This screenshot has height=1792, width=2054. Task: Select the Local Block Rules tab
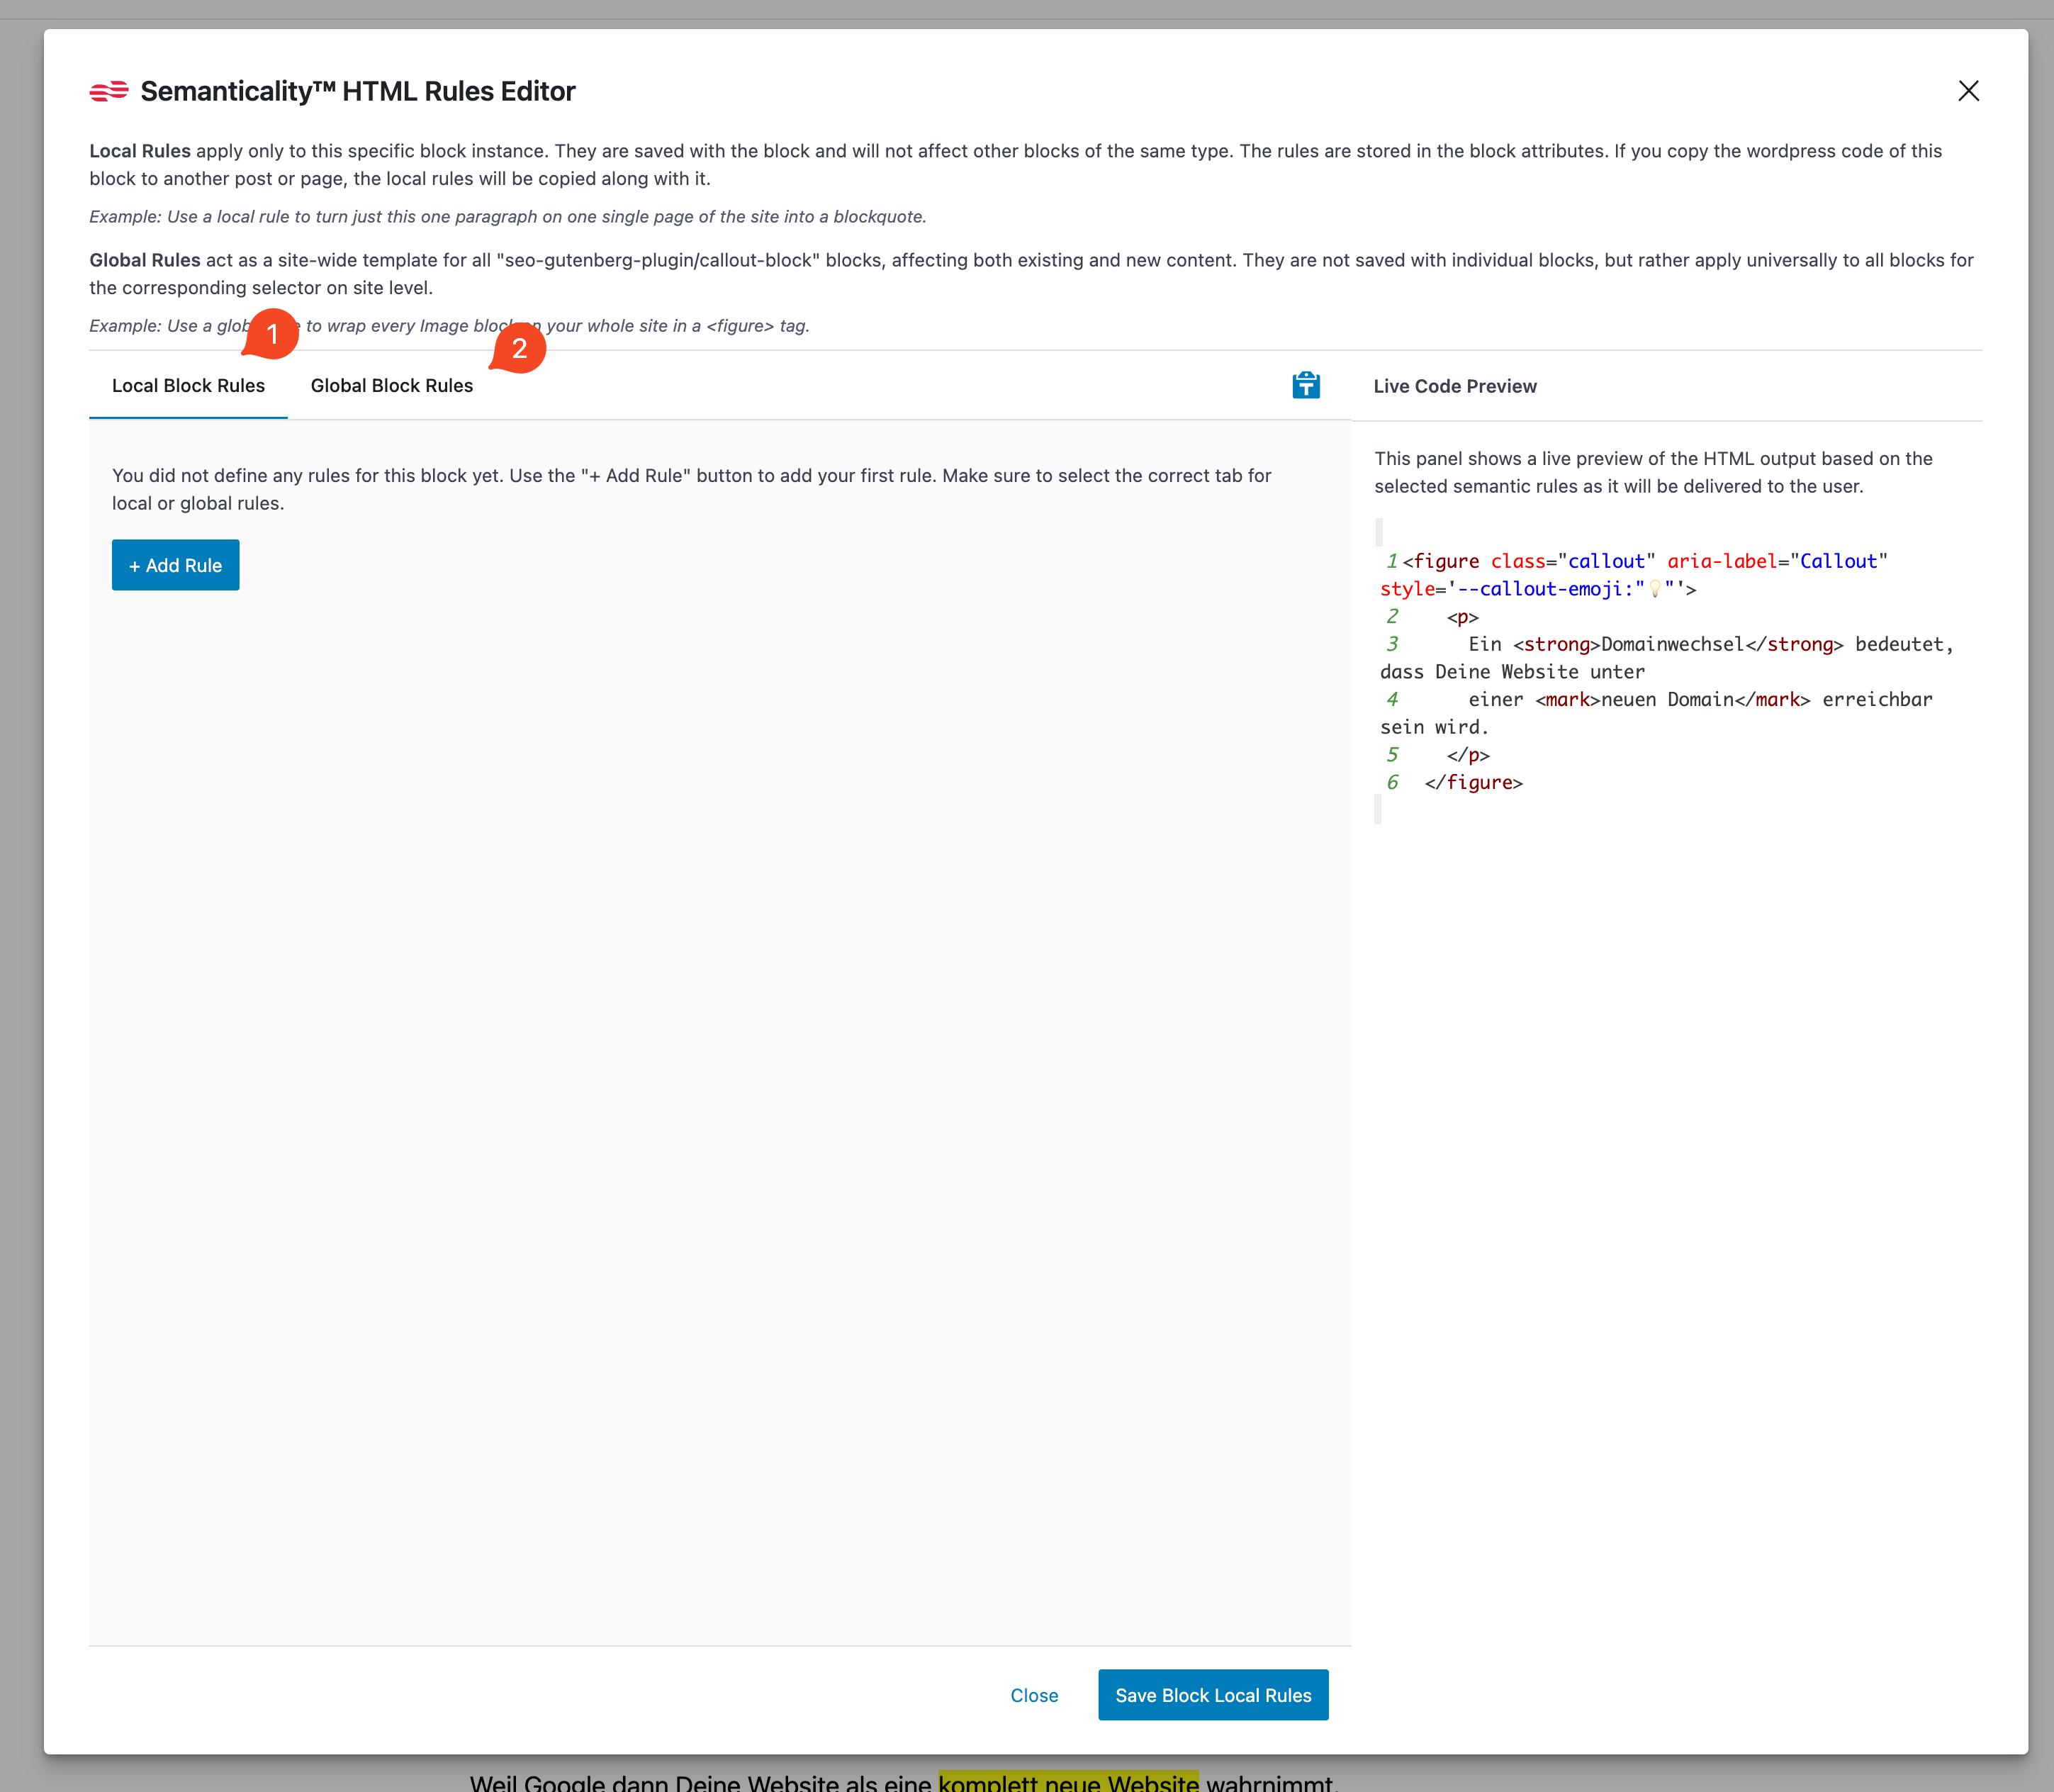(x=188, y=385)
